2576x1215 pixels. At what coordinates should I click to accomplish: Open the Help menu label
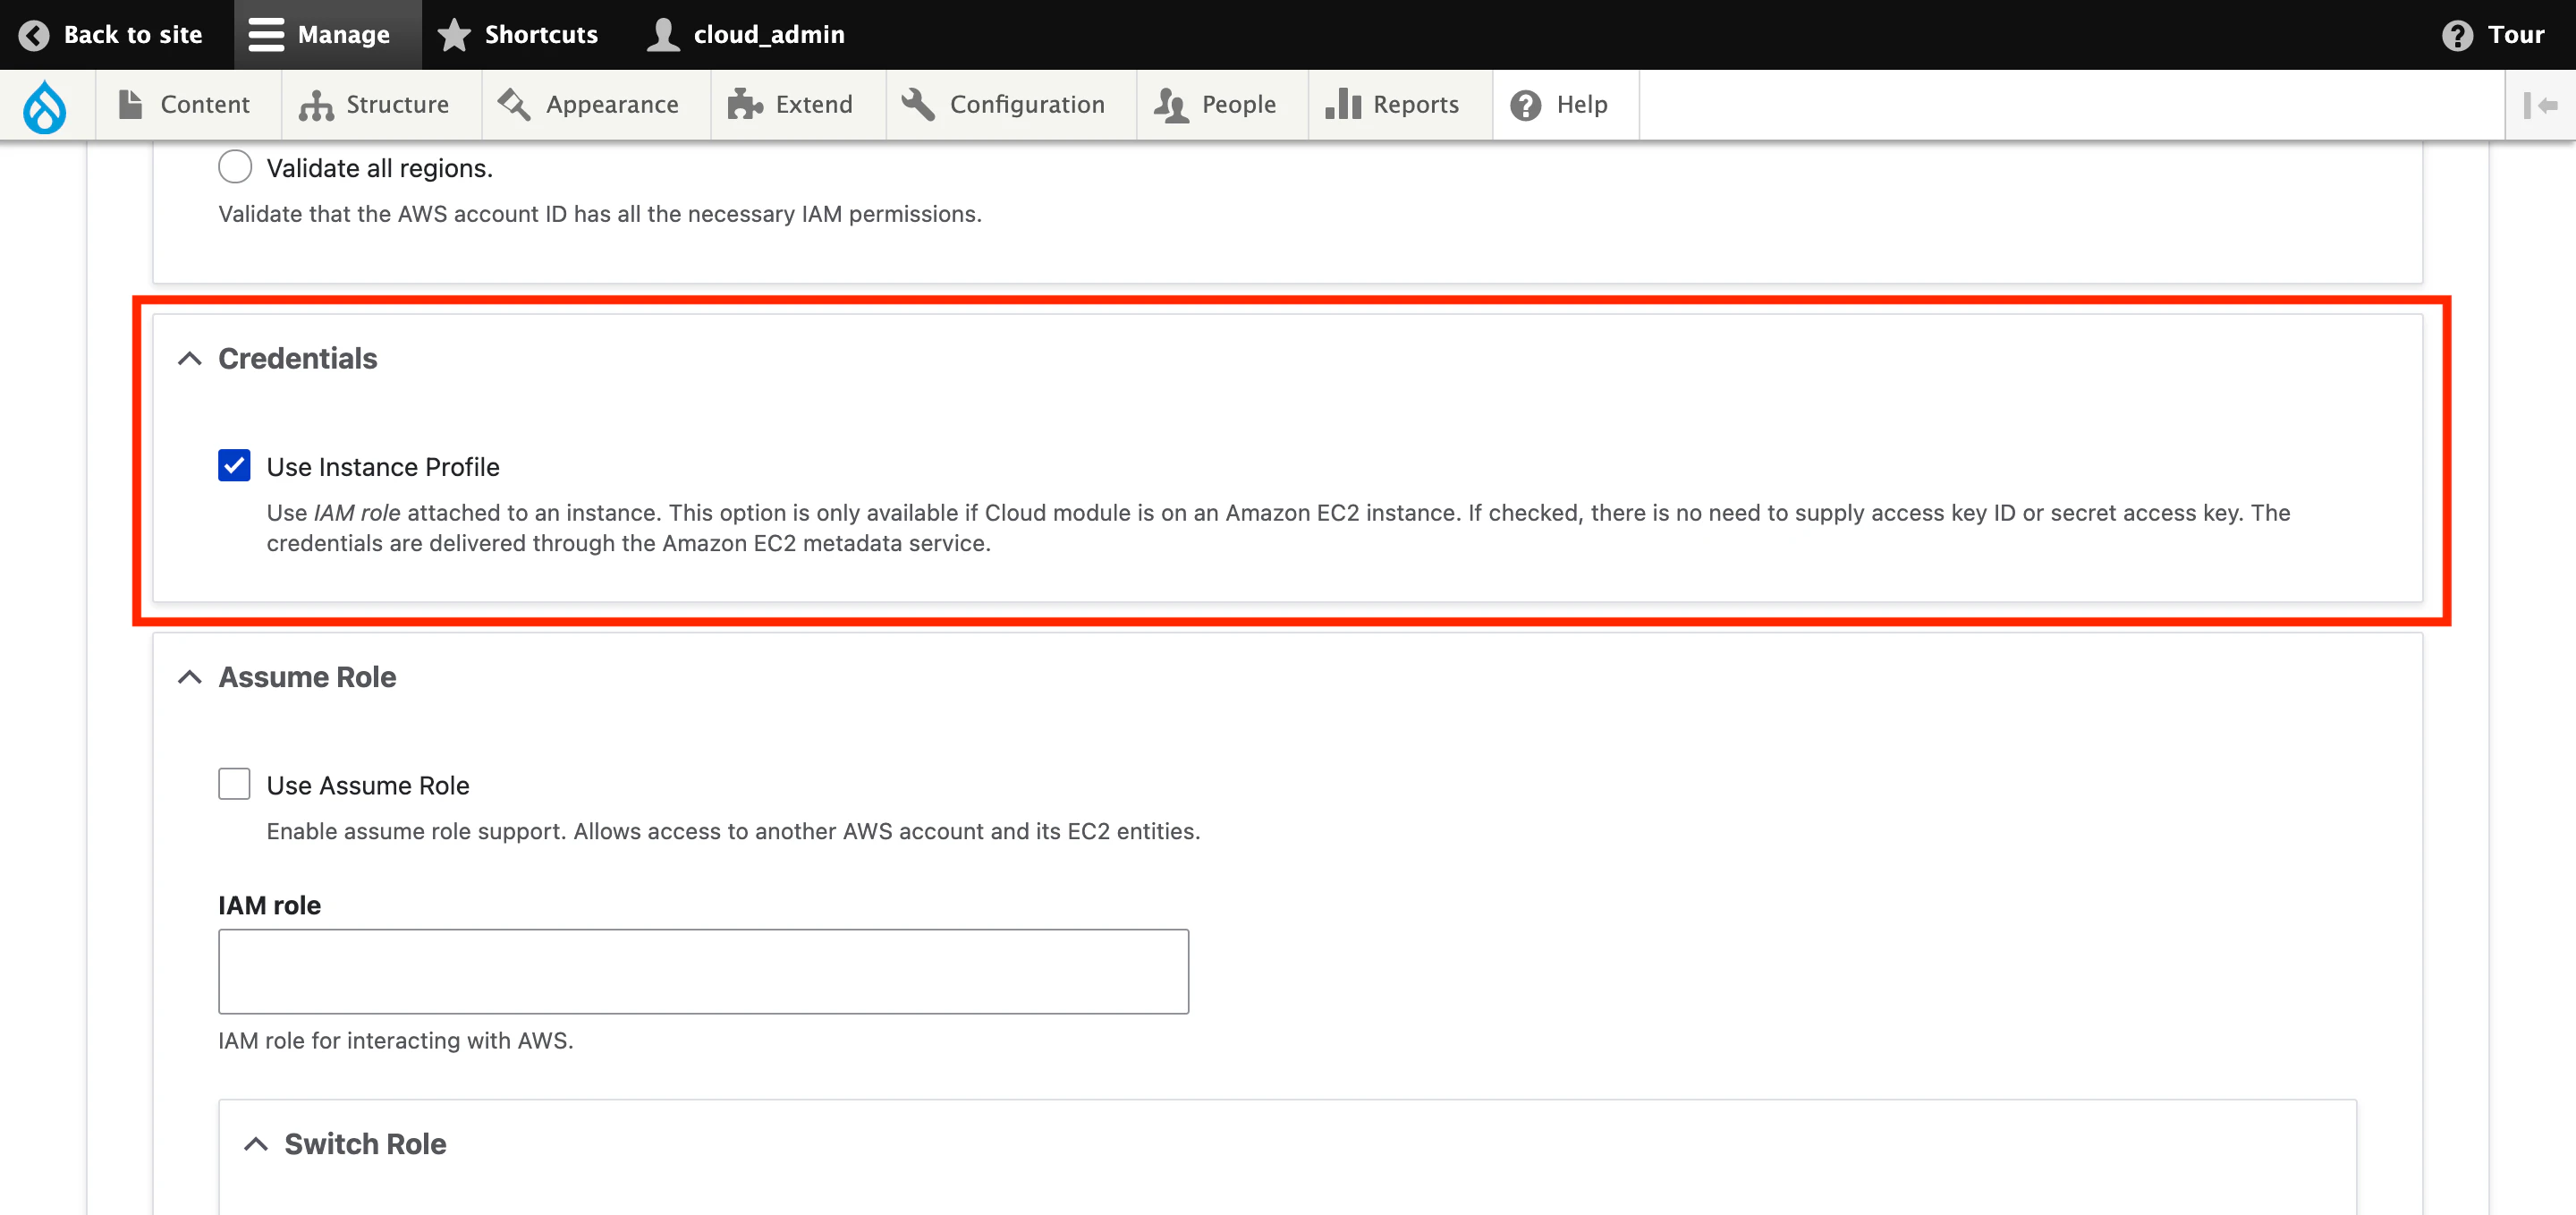click(1582, 104)
